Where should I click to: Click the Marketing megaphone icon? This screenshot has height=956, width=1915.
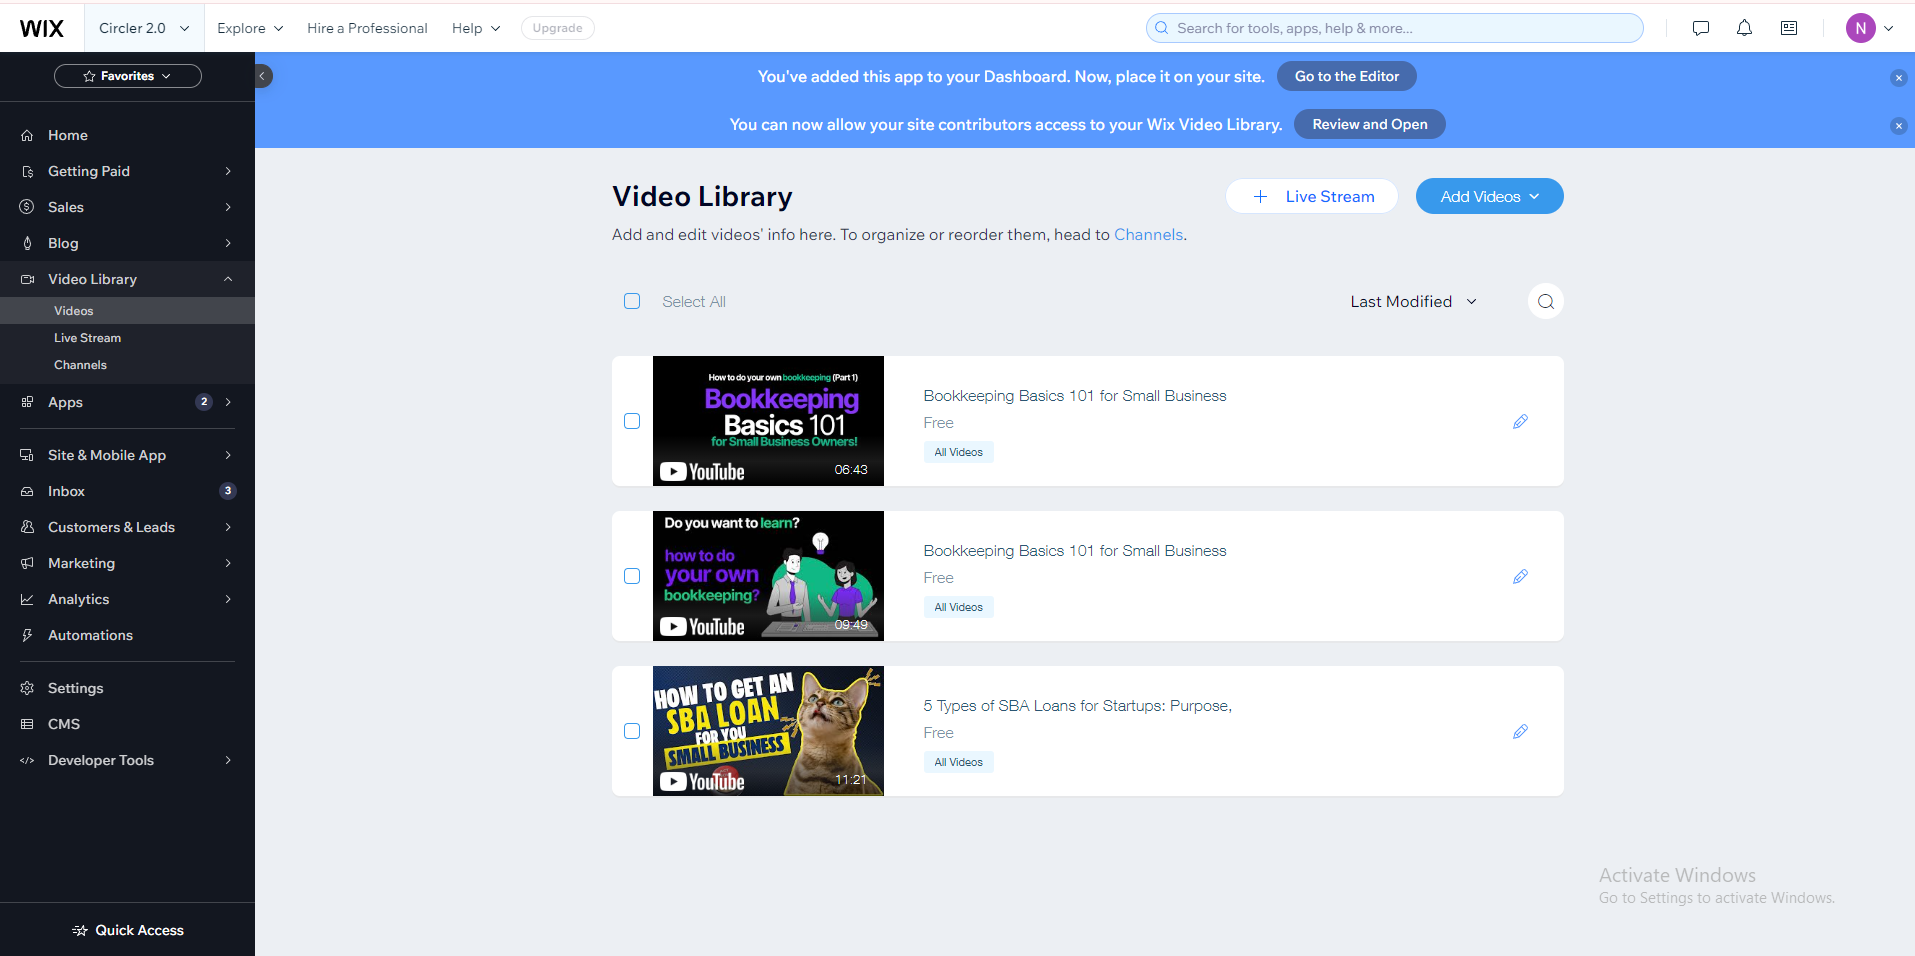(27, 563)
